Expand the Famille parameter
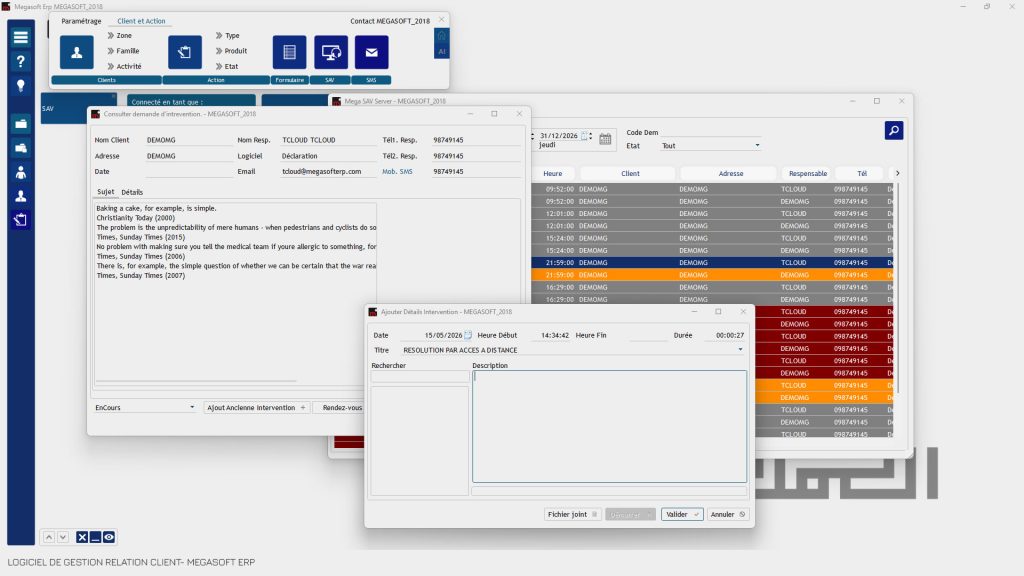 pos(123,50)
